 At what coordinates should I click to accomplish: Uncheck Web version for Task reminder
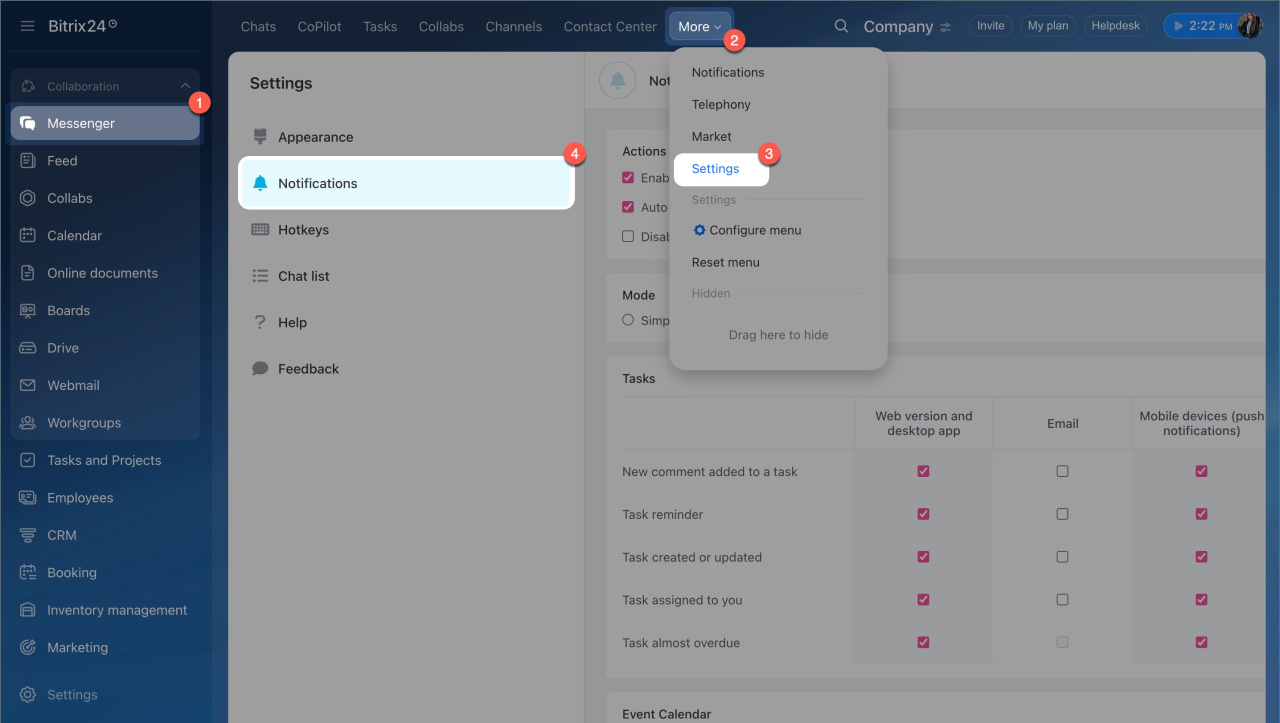coord(923,514)
